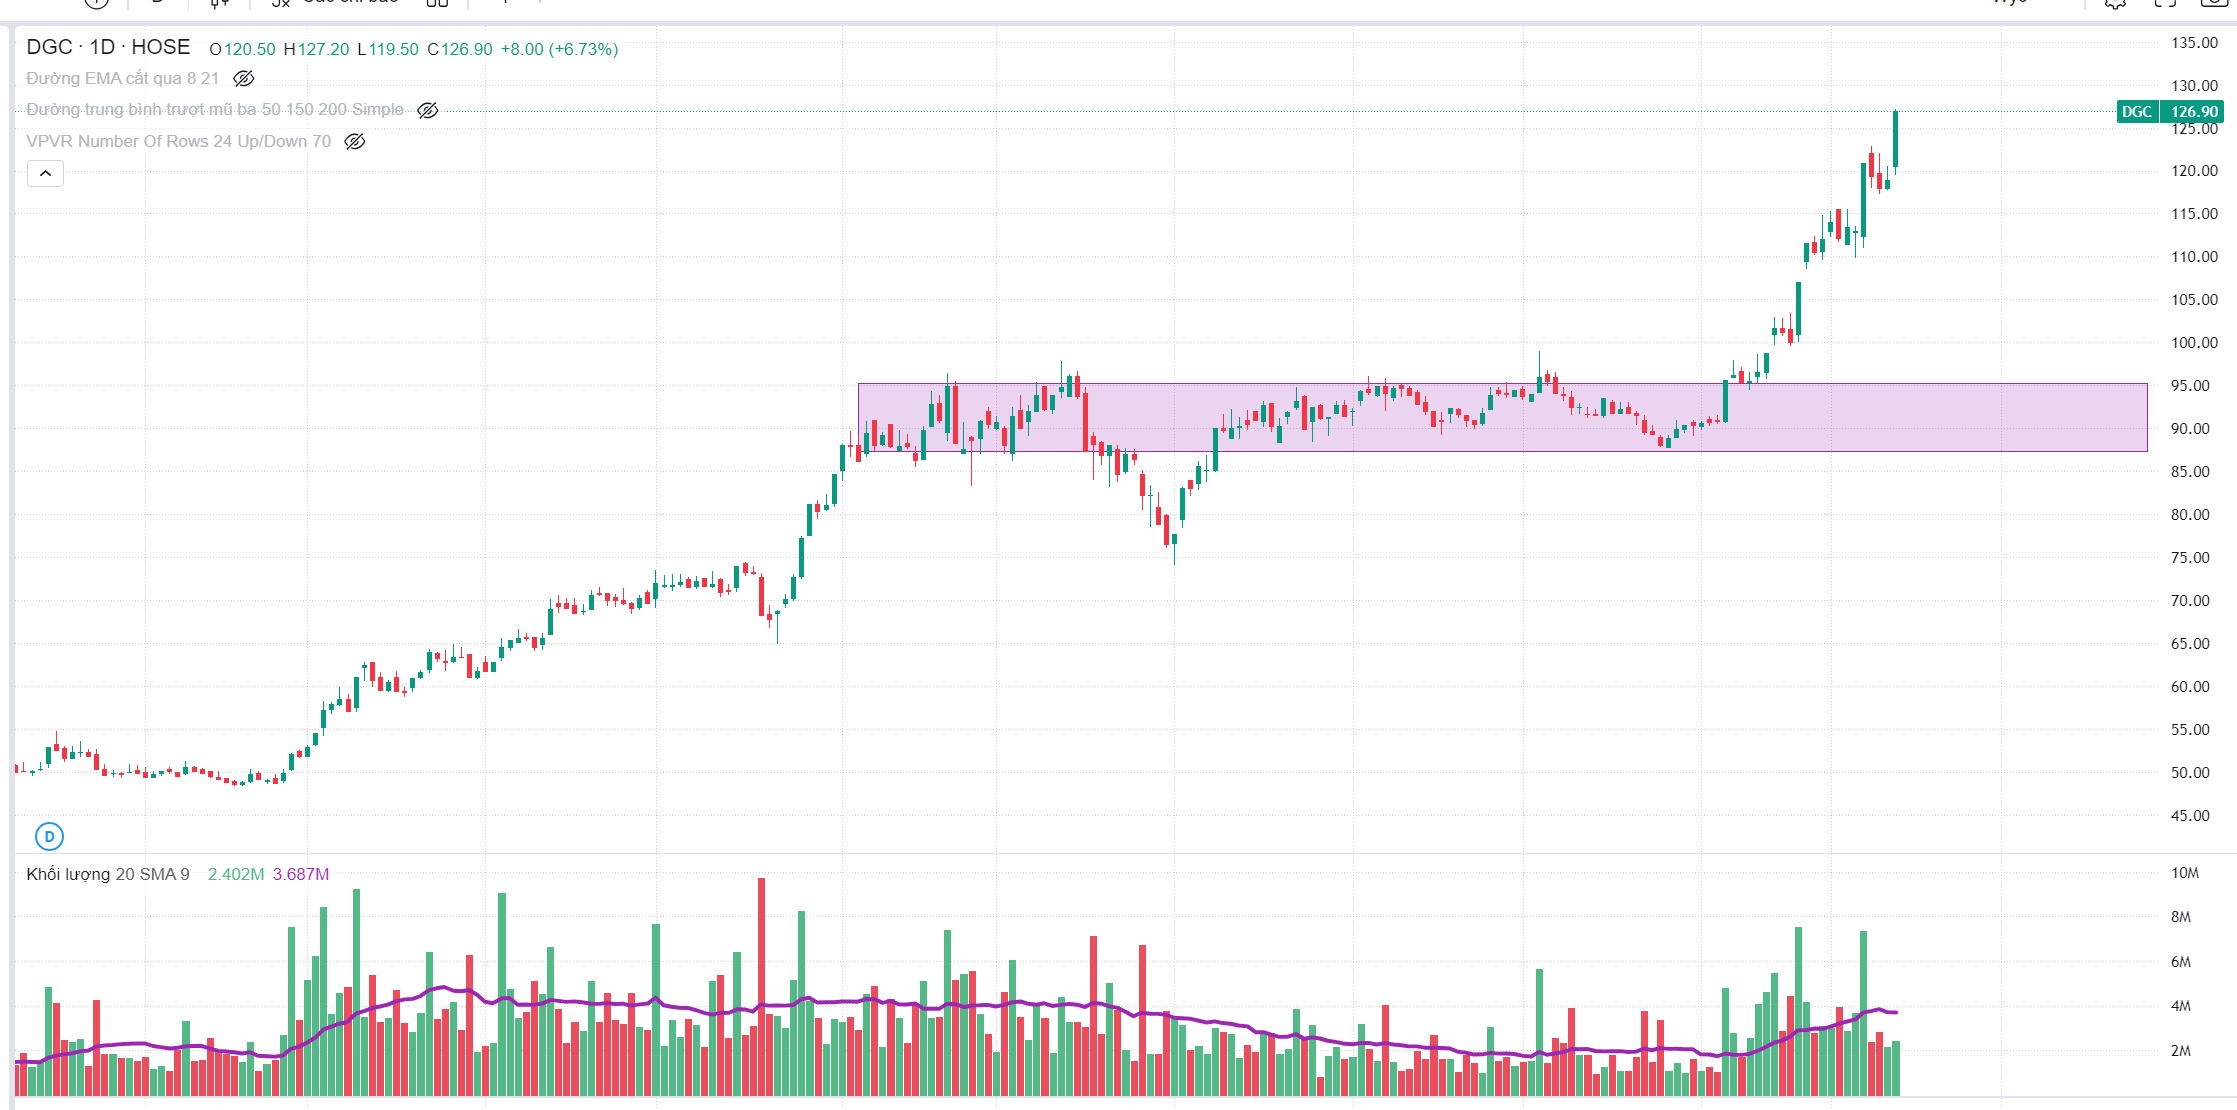
Task: Select the VPVR Number Of Rows legend label
Action: pos(178,142)
